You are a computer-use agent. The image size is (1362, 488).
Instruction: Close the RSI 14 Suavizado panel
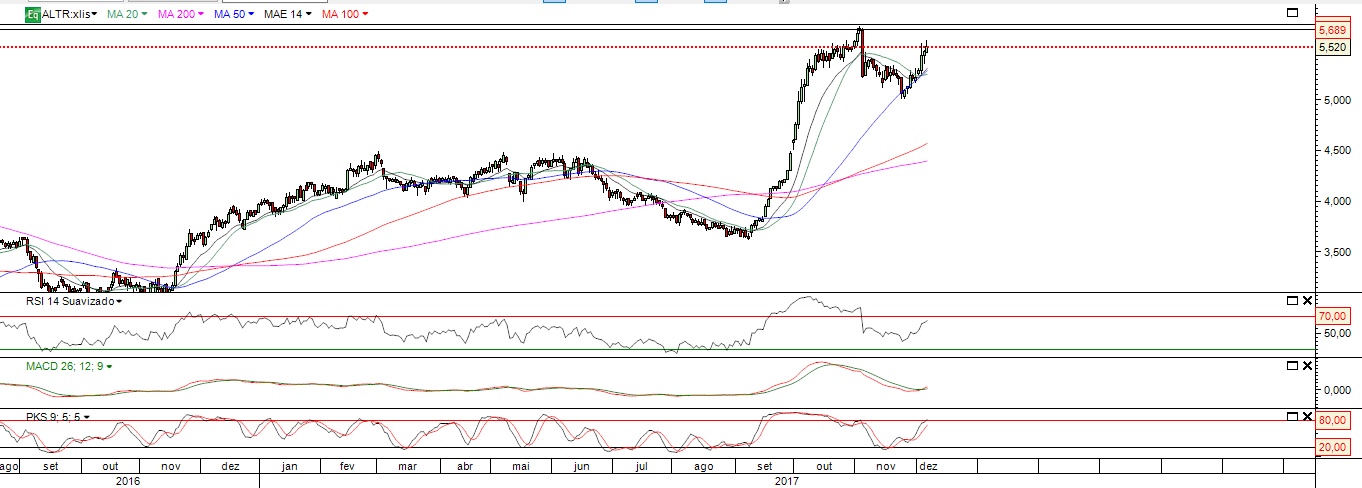[x=1306, y=300]
